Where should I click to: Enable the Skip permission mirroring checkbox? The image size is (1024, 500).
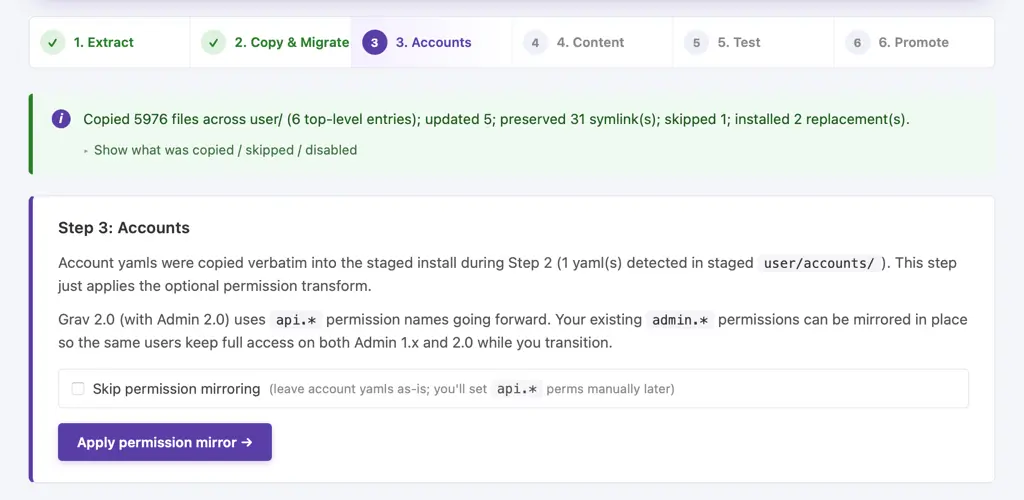point(78,389)
